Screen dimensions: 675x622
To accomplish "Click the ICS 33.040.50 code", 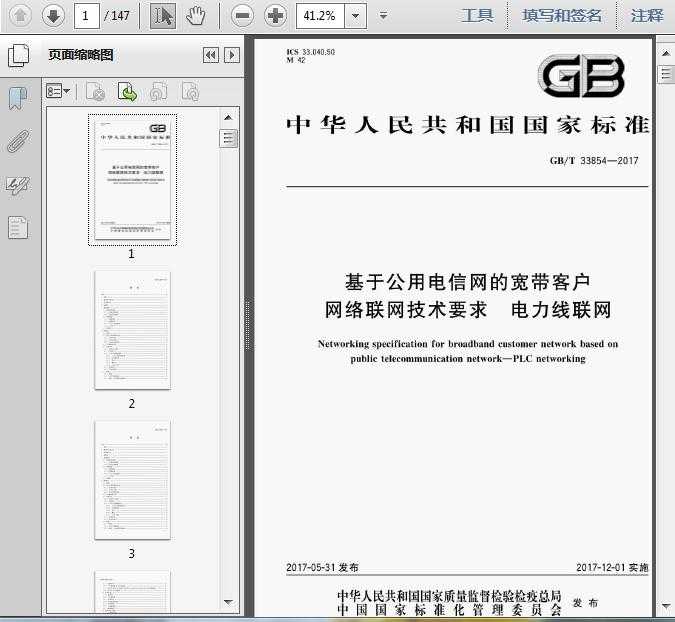I will [310, 52].
